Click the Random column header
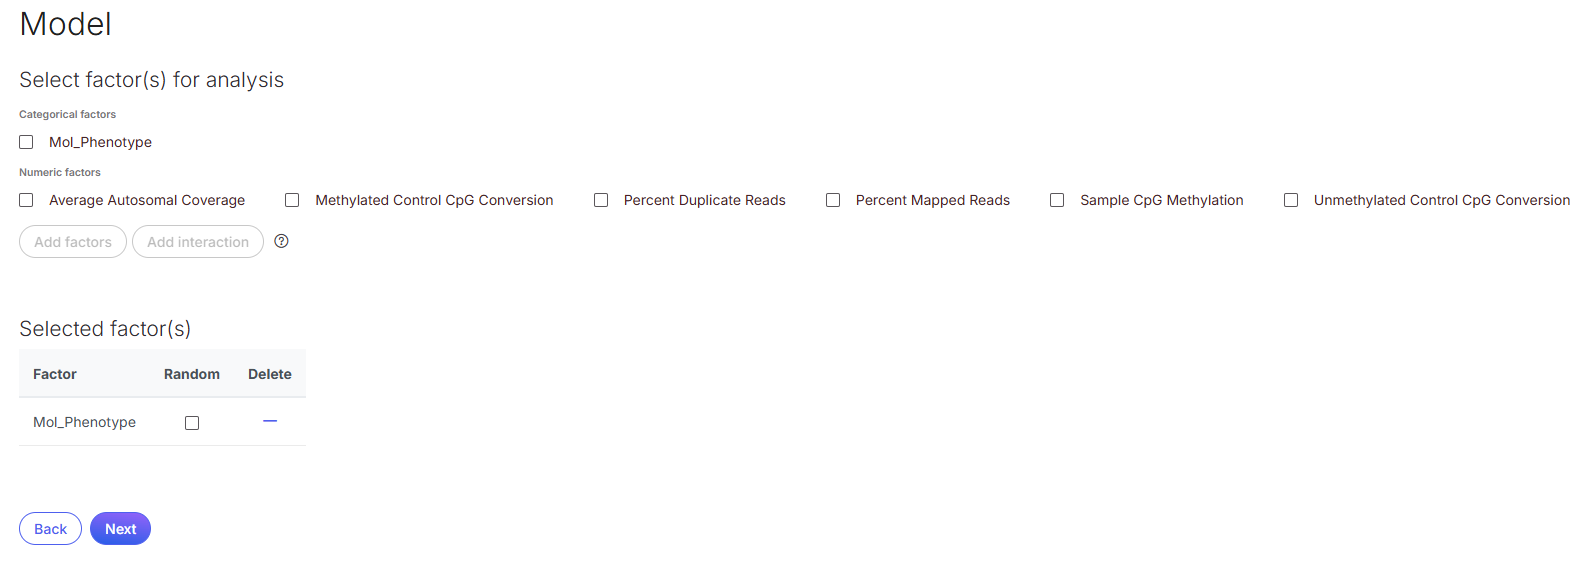 192,374
